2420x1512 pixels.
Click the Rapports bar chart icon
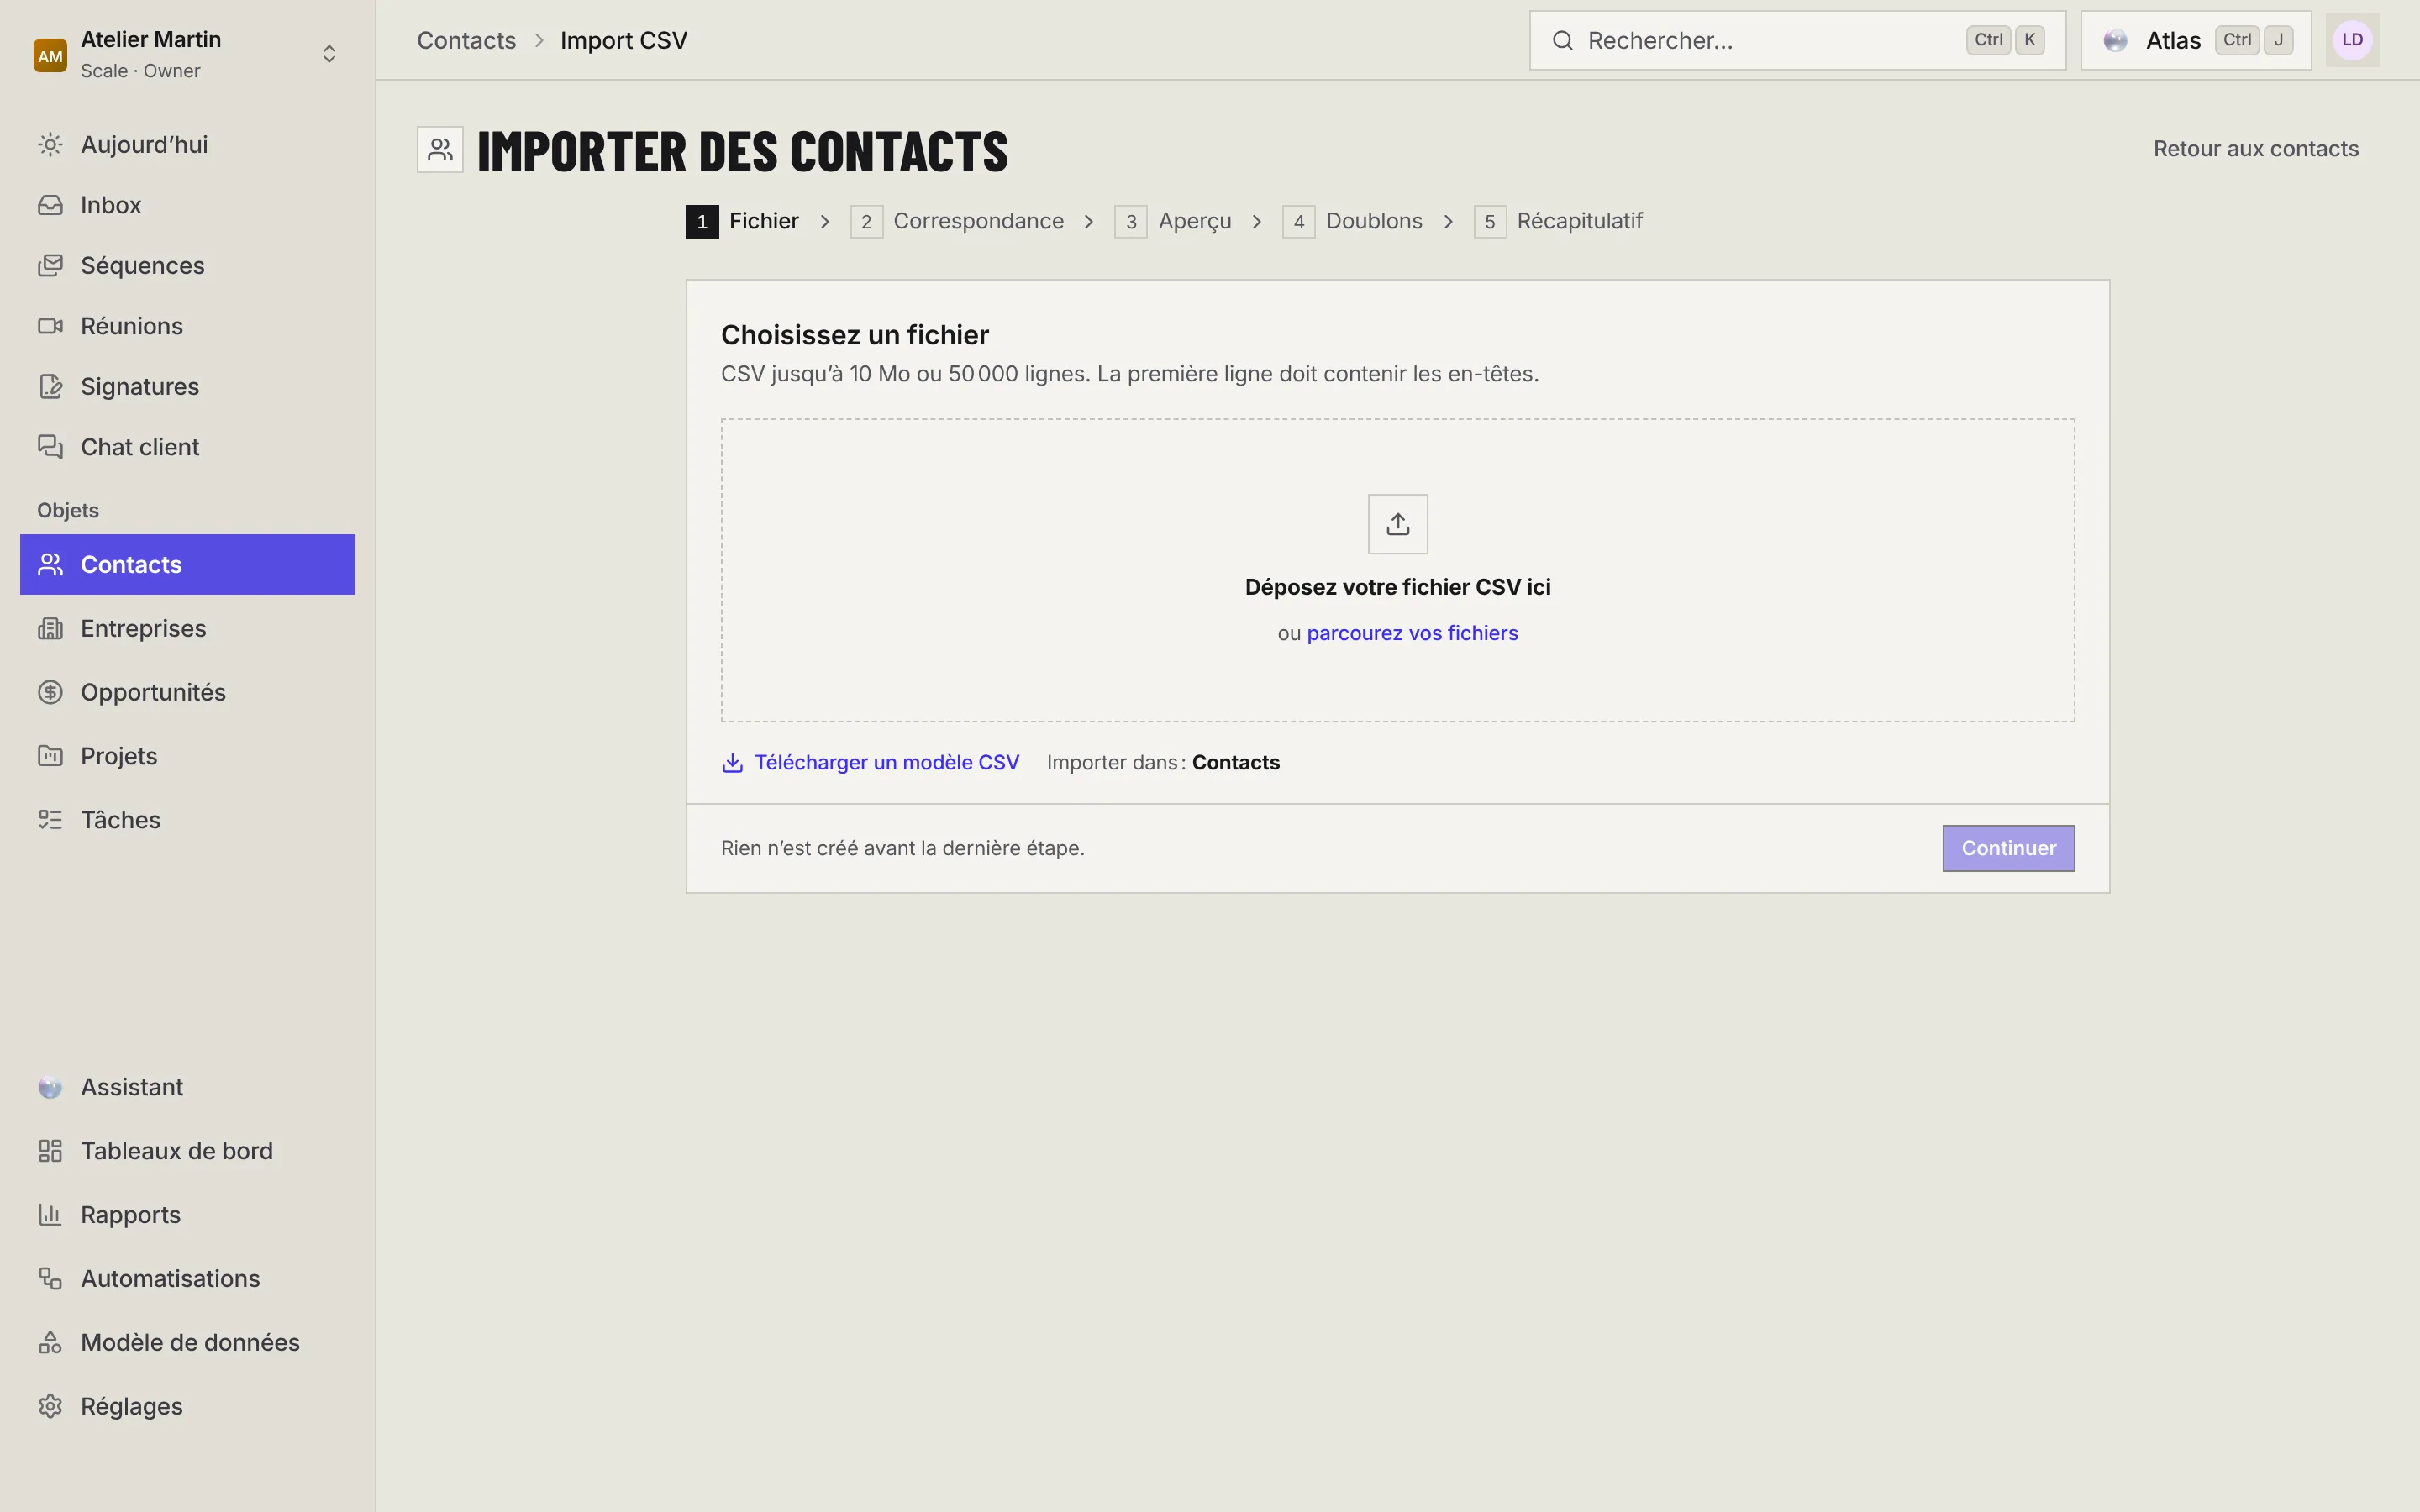[x=50, y=1215]
